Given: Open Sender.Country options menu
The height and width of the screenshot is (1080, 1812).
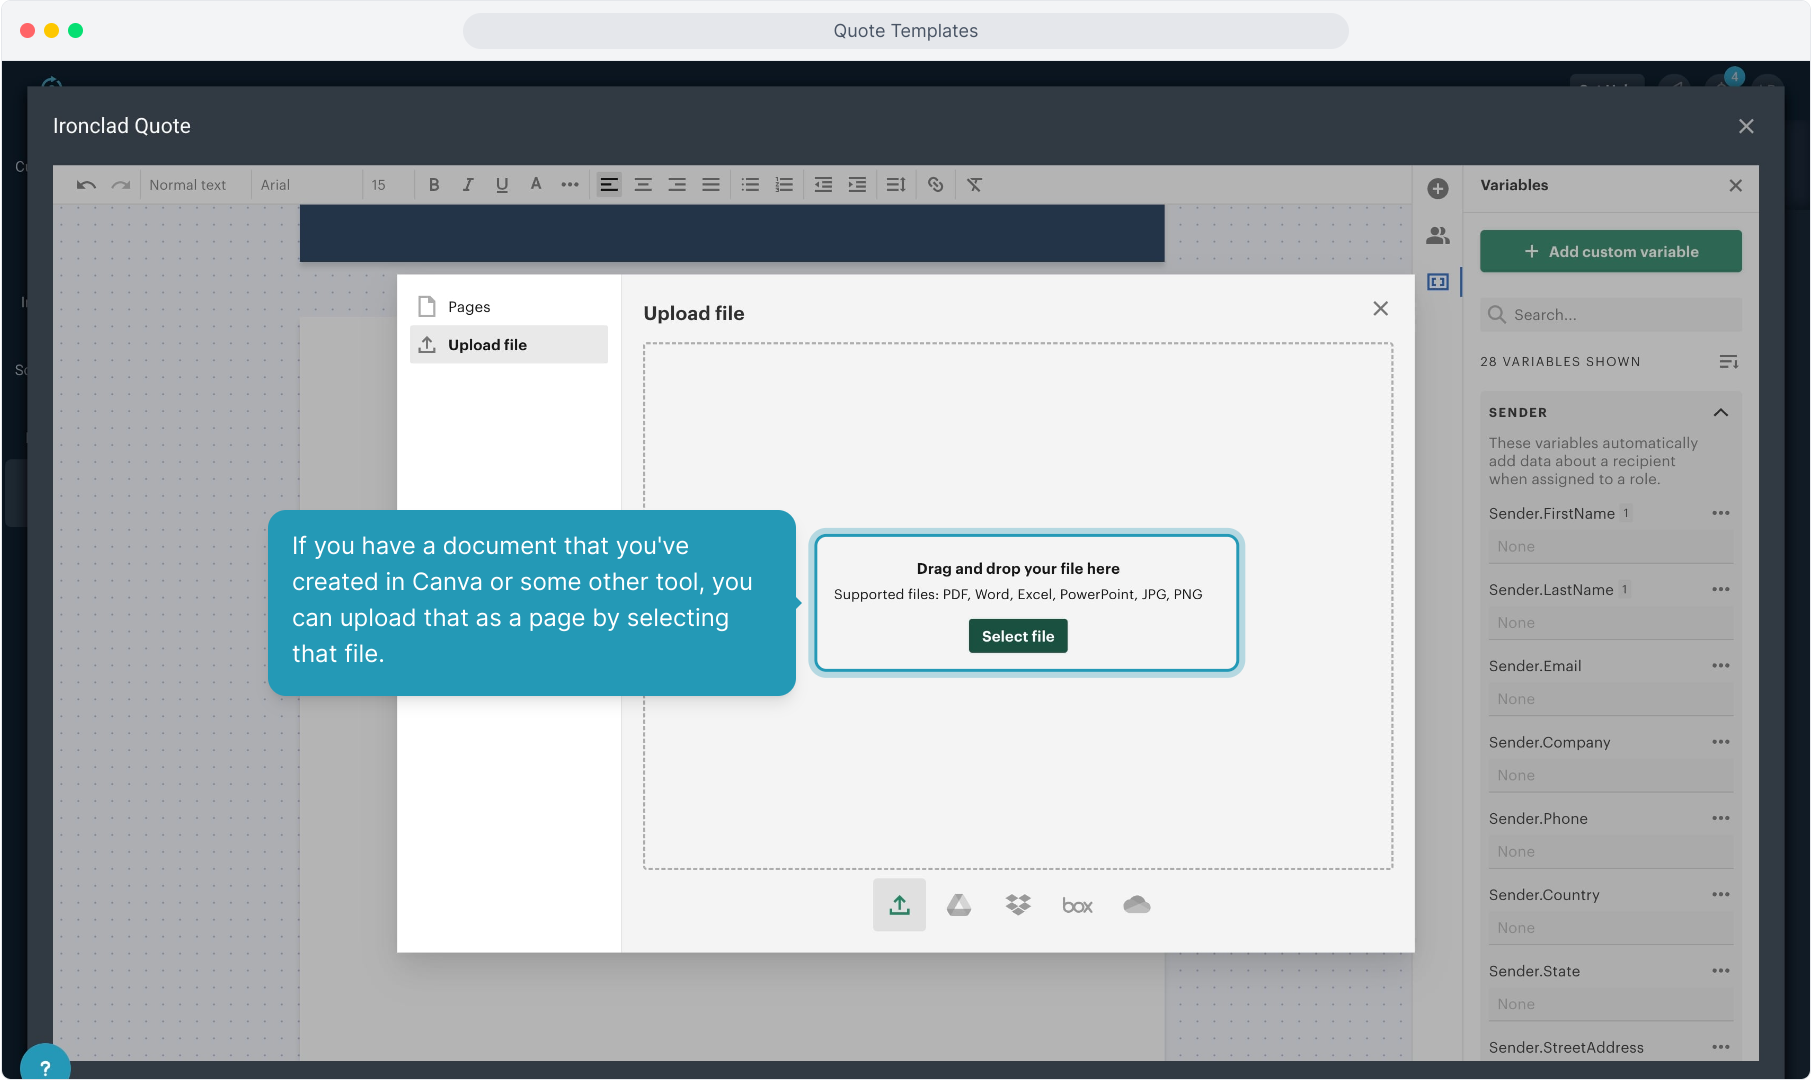Looking at the screenshot, I should (x=1721, y=895).
